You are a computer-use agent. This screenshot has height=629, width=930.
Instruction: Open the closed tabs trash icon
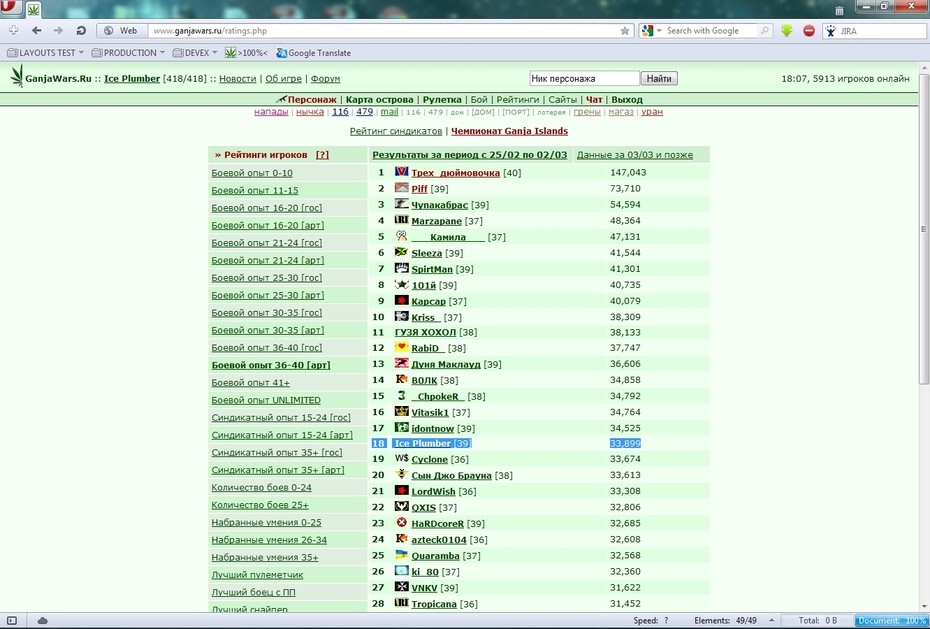click(x=839, y=10)
